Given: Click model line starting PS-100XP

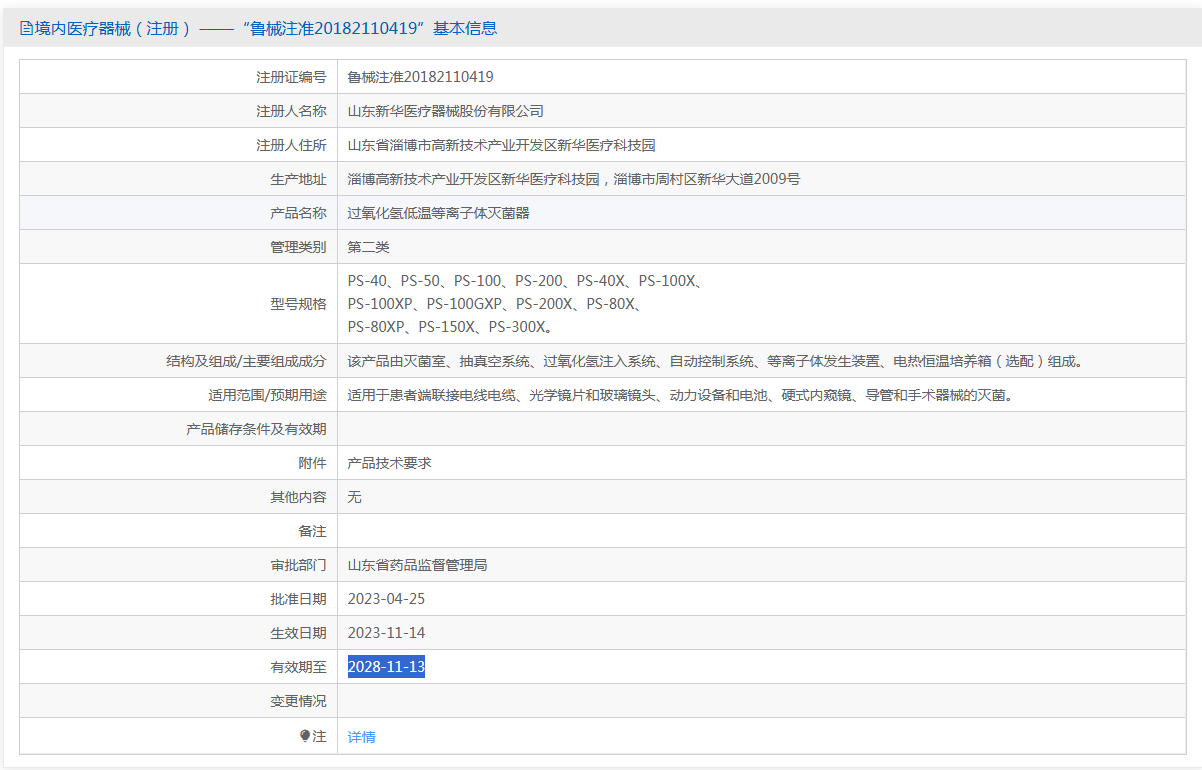Looking at the screenshot, I should (x=495, y=304).
